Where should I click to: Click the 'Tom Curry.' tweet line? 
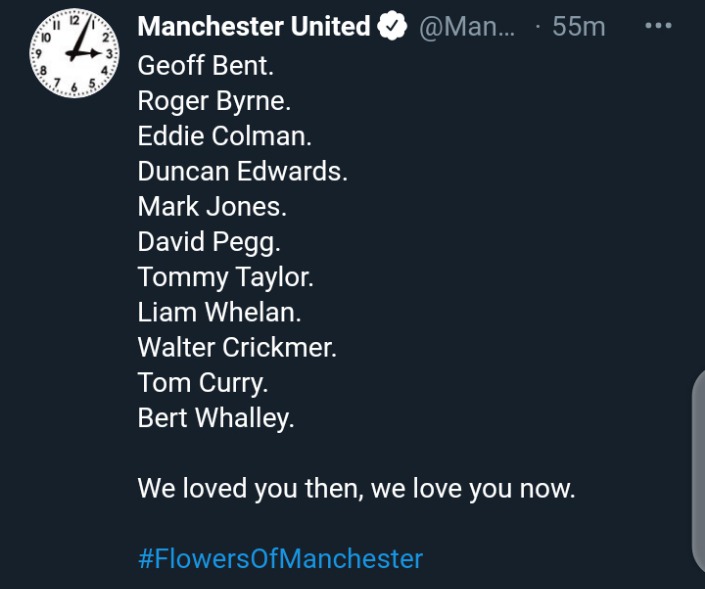(x=203, y=384)
